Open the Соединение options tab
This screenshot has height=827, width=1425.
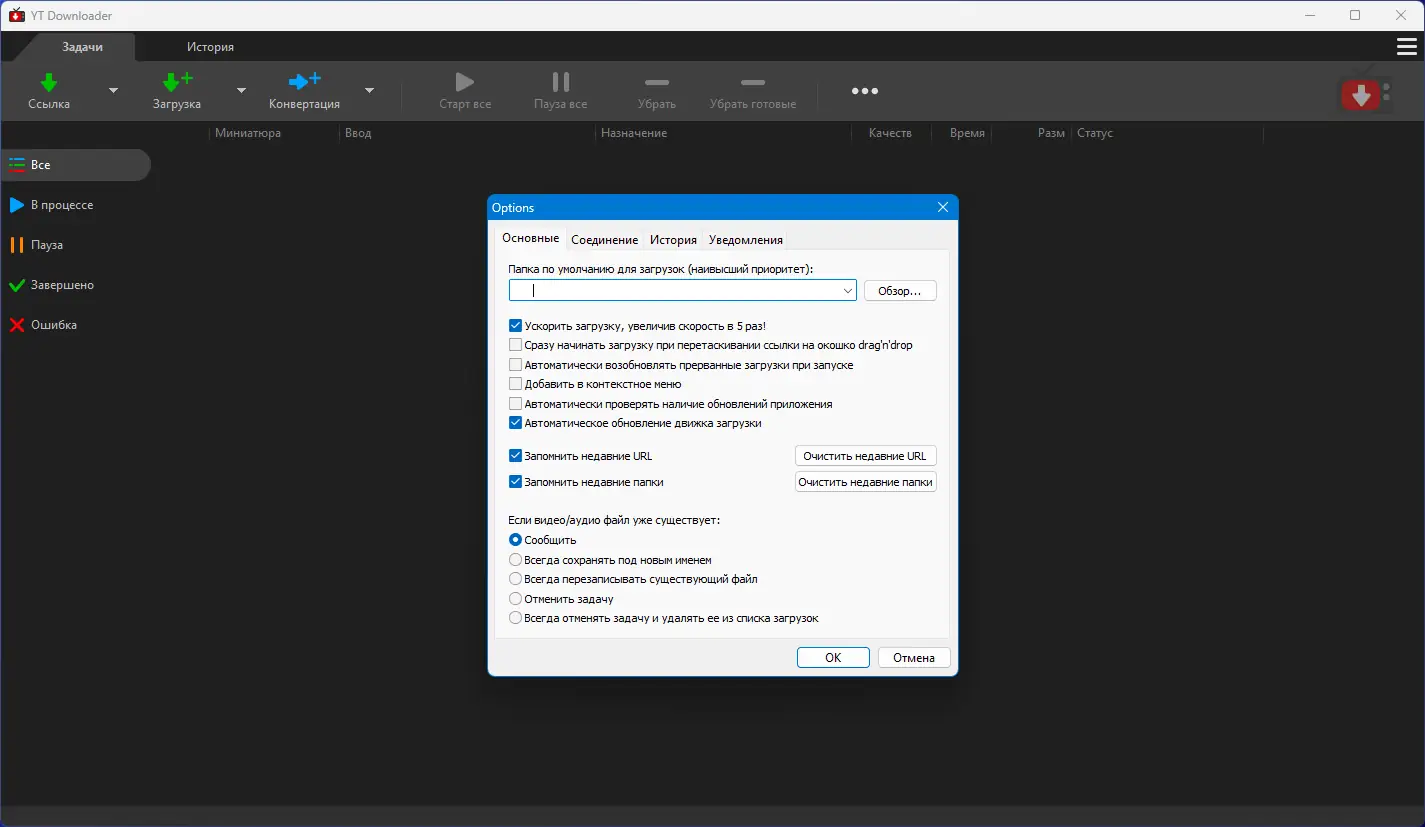[x=604, y=240]
